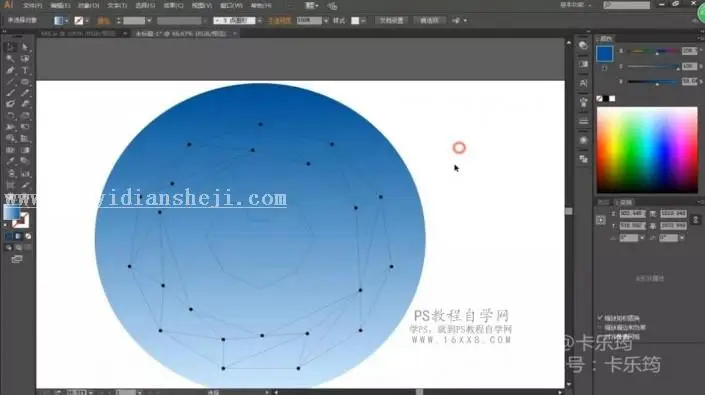Open stroke color dropdown in control bar
Viewport: 705px width, 395px height.
(x=87, y=21)
